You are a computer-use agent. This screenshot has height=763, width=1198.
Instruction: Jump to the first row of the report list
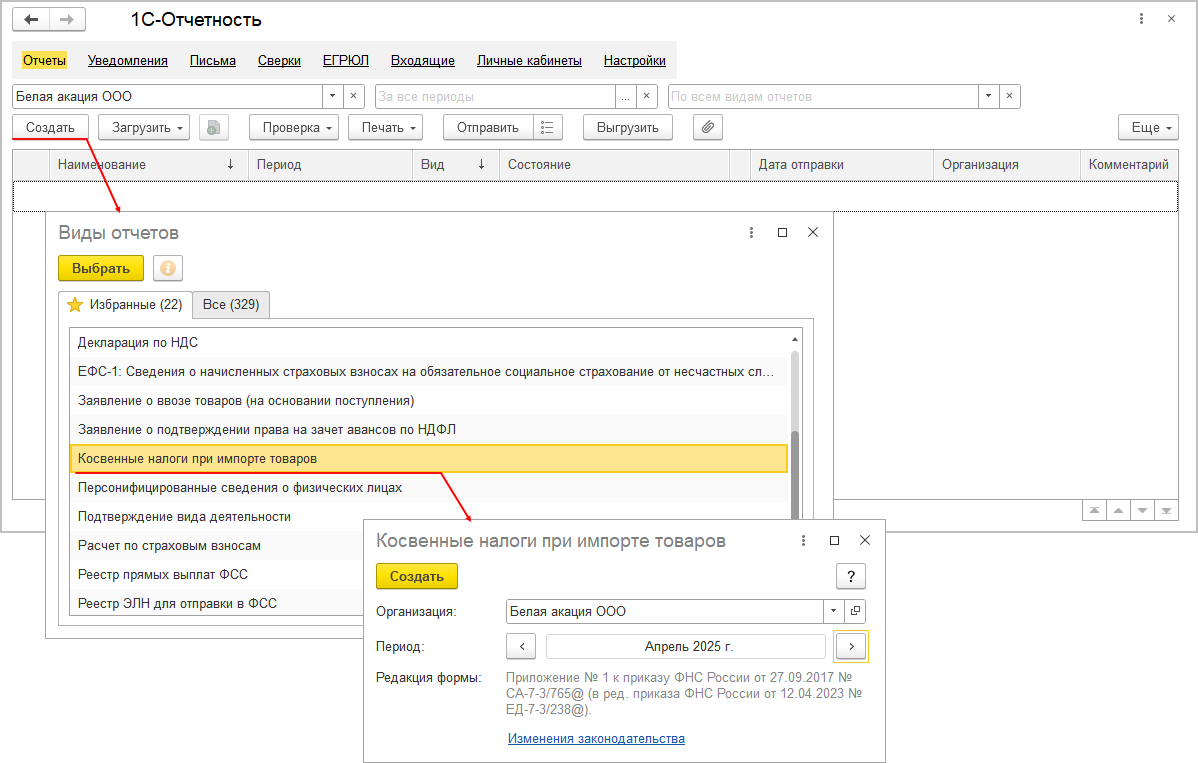(1095, 510)
